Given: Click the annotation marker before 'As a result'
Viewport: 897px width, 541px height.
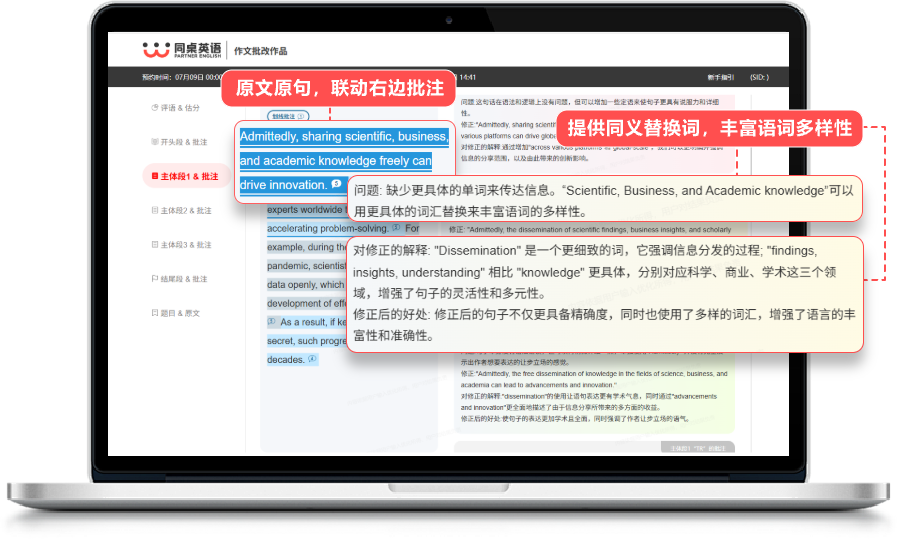Looking at the screenshot, I should coord(271,322).
